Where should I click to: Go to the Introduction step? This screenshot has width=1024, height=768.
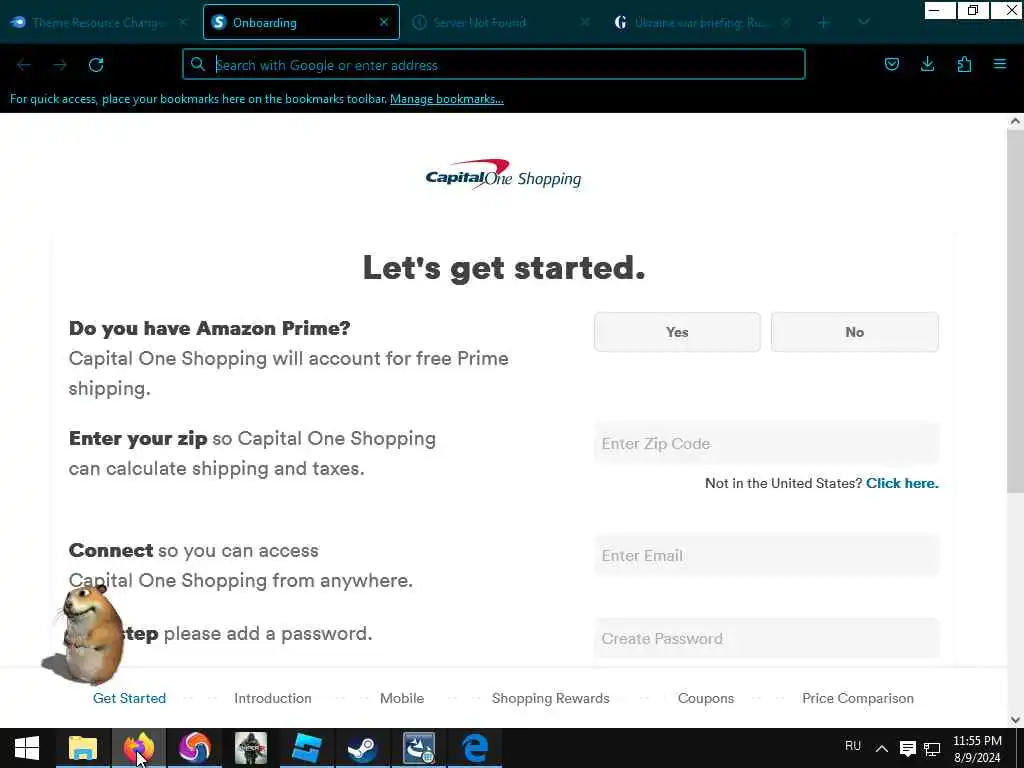(x=272, y=698)
